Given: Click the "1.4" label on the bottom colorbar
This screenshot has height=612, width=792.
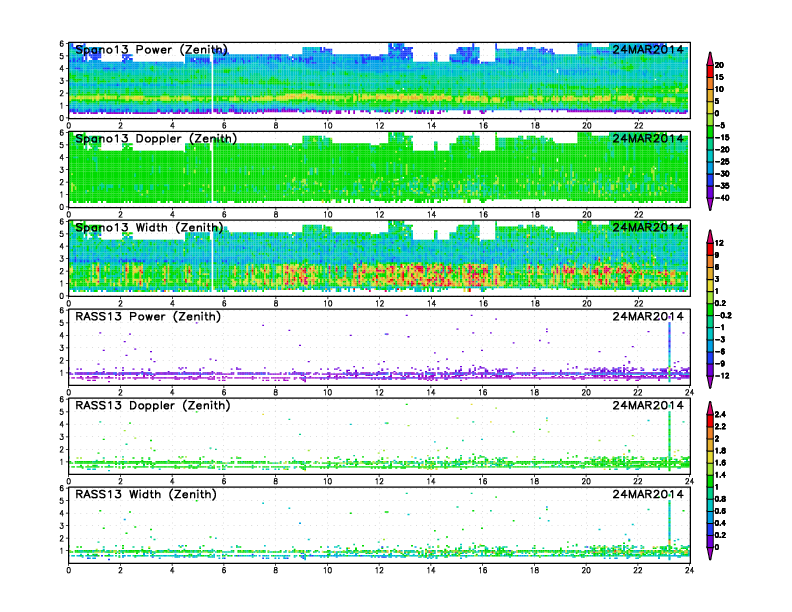Looking at the screenshot, I should (721, 475).
